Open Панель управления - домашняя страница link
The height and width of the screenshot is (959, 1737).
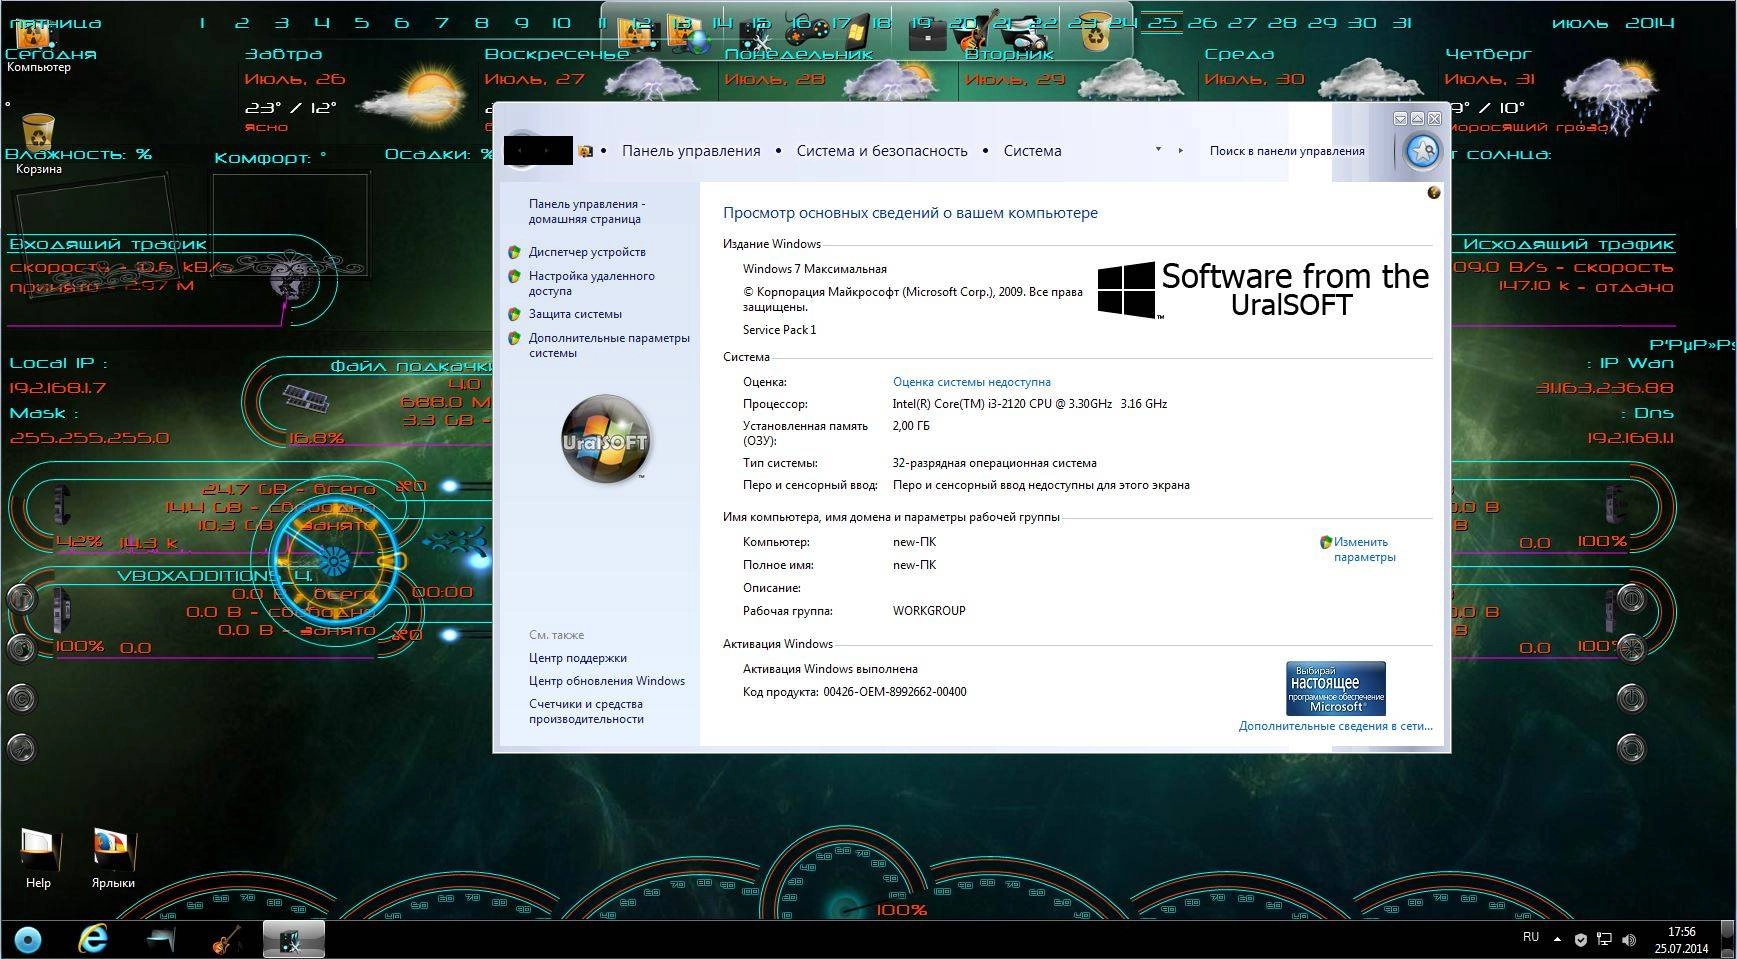[x=587, y=211]
